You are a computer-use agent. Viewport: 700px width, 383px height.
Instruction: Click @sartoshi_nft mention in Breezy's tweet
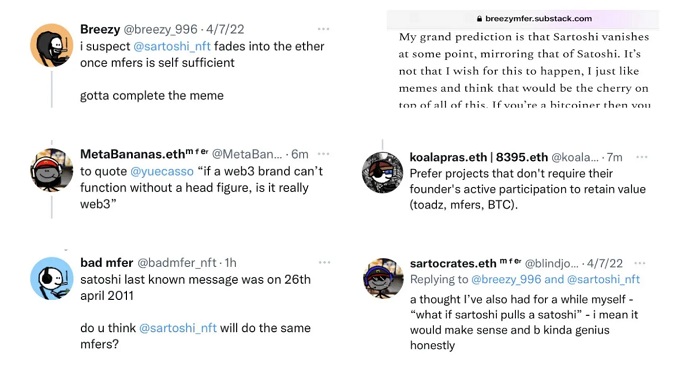(x=172, y=46)
